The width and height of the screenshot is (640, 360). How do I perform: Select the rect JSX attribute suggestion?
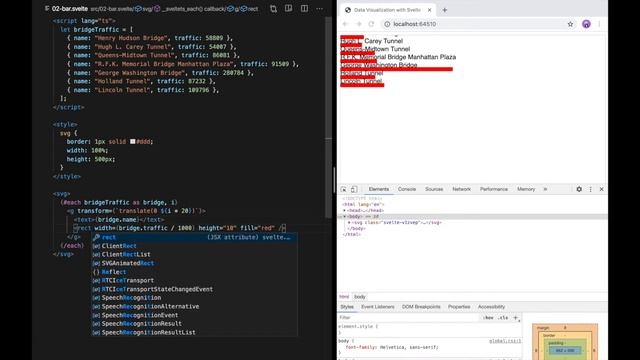click(194, 237)
